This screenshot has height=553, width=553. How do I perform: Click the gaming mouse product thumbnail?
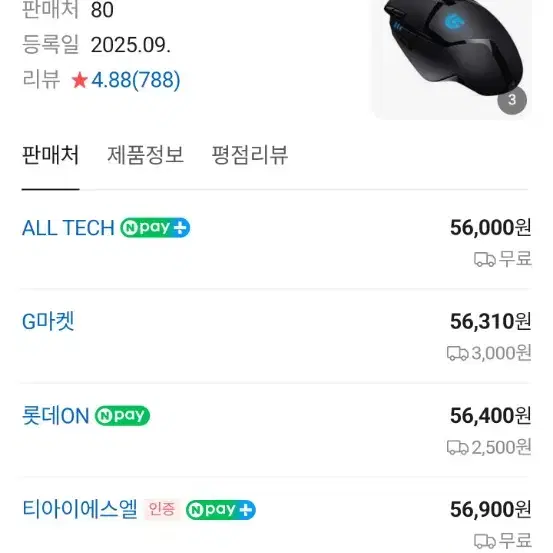coord(451,58)
